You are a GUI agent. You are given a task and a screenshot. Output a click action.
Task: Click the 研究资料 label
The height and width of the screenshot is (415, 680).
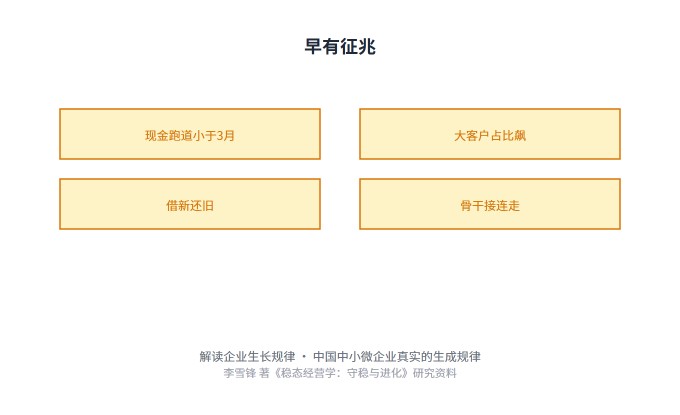(435, 373)
